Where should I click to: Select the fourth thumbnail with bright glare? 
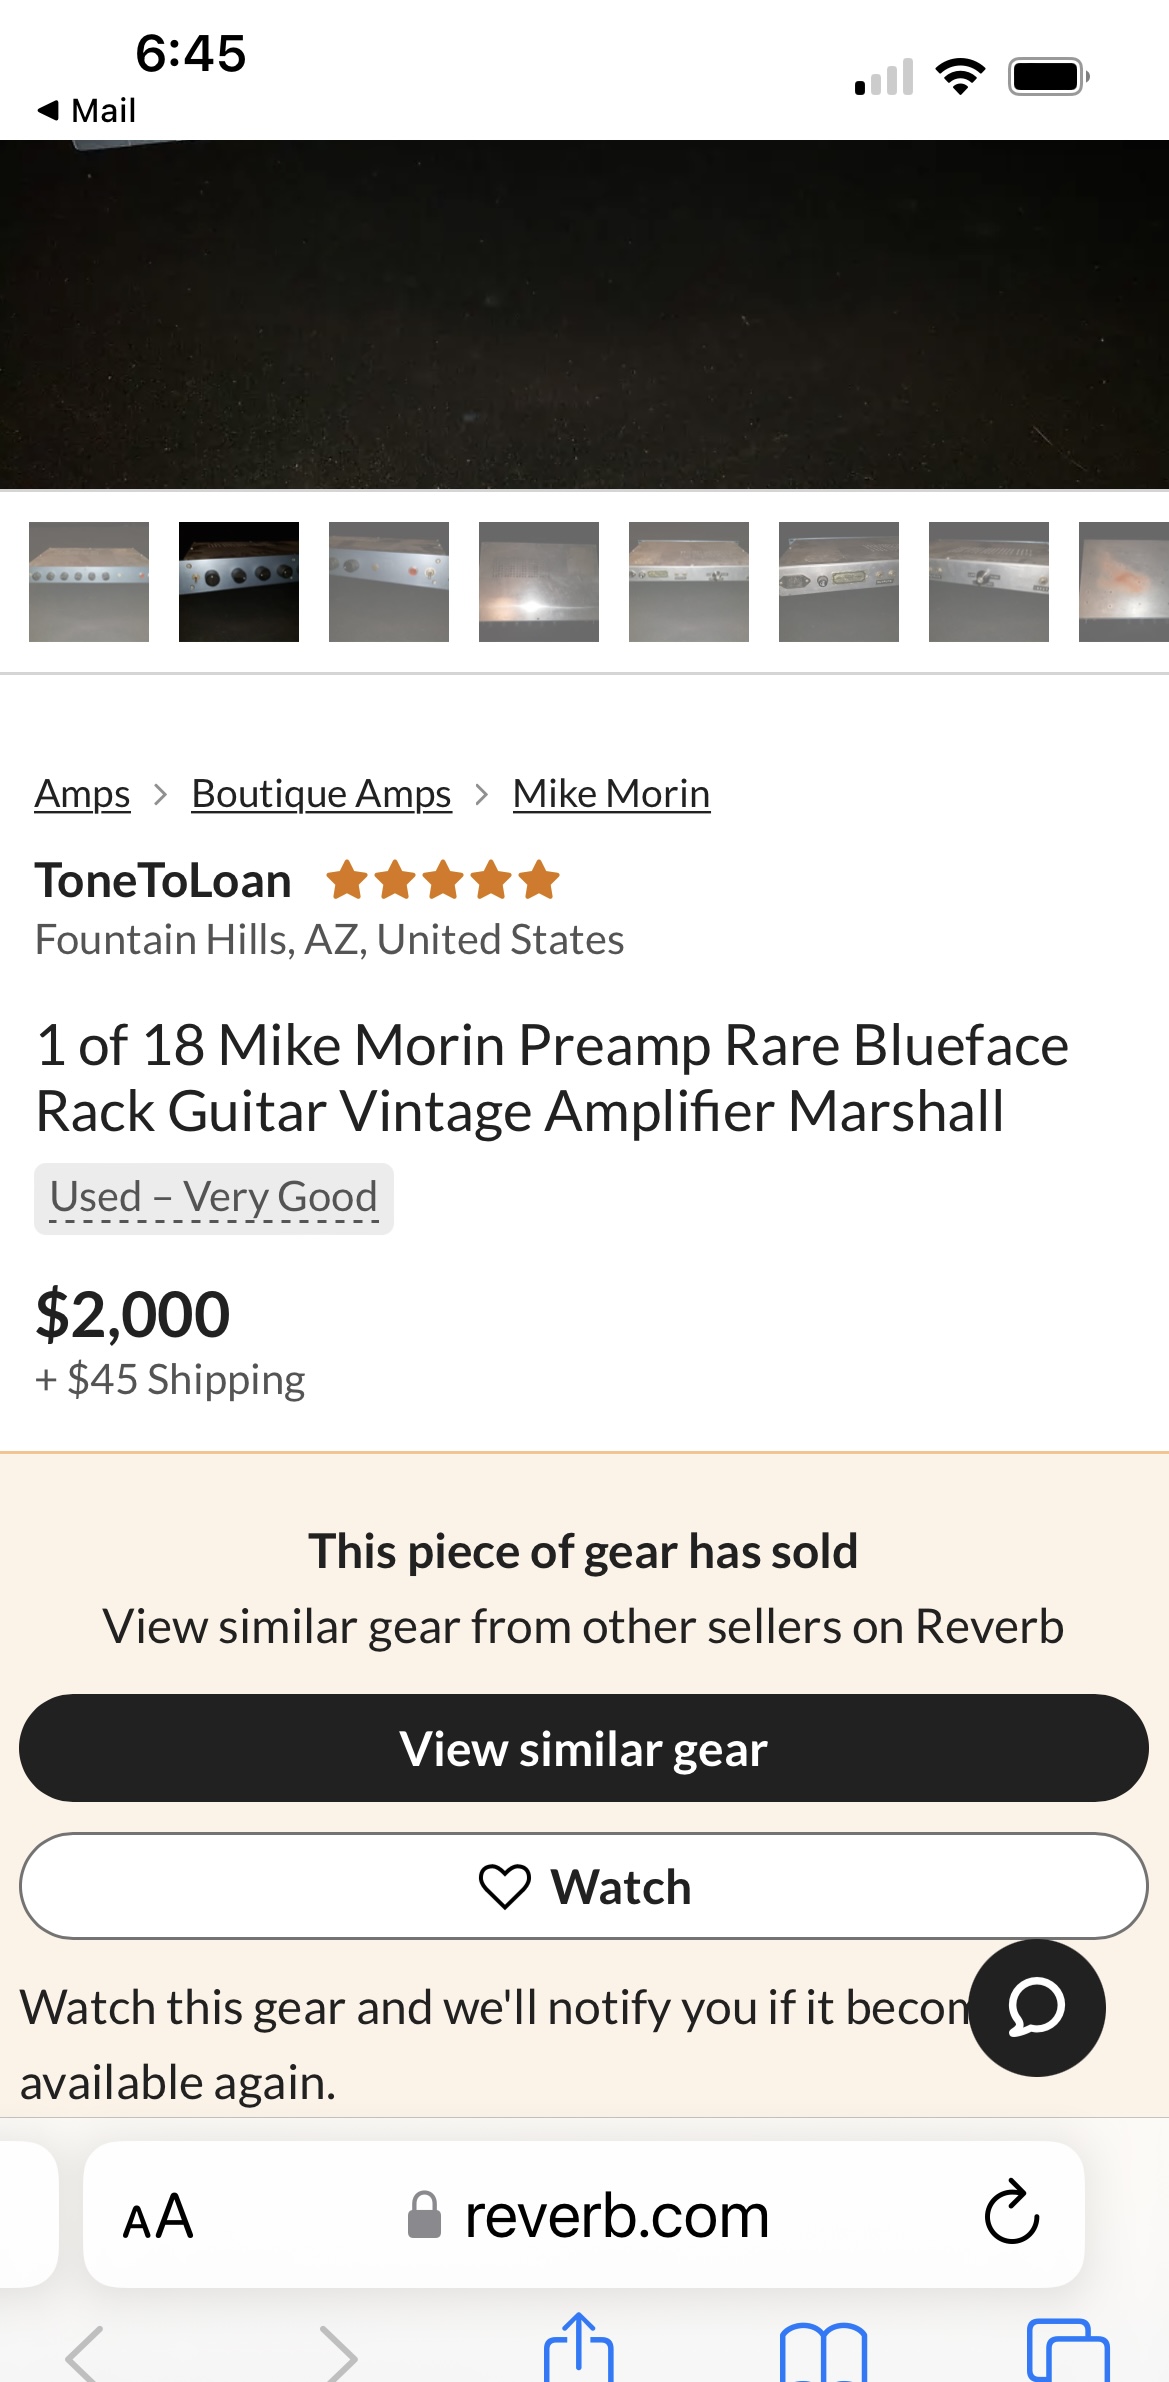tap(539, 582)
